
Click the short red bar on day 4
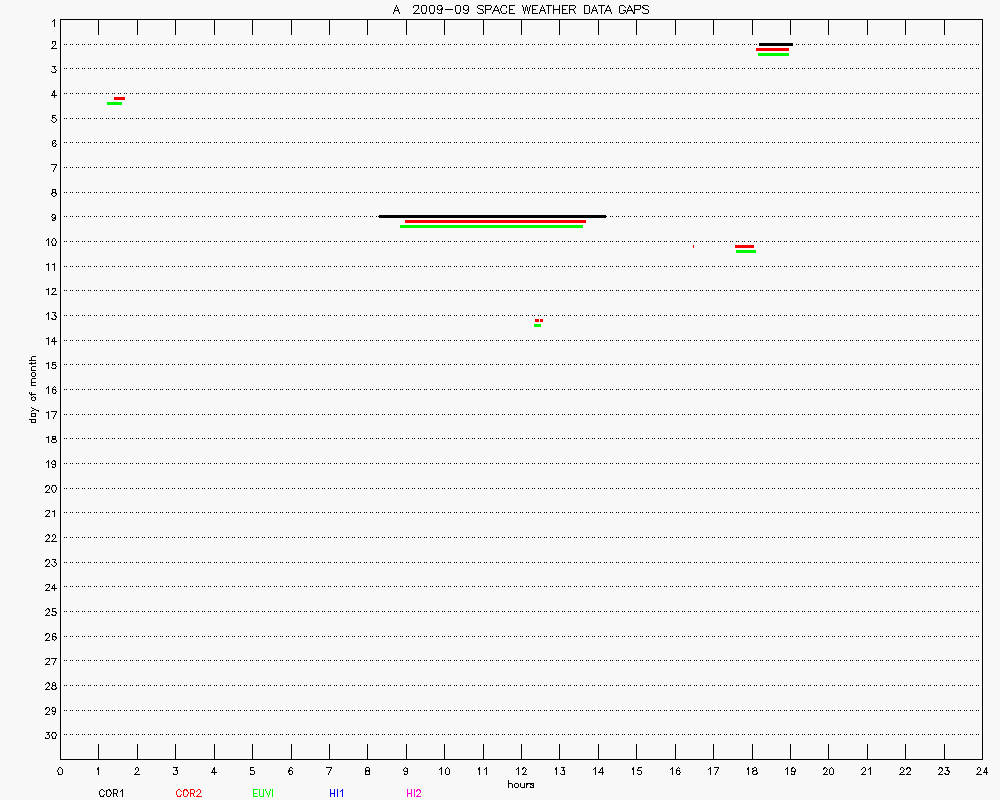(119, 98)
